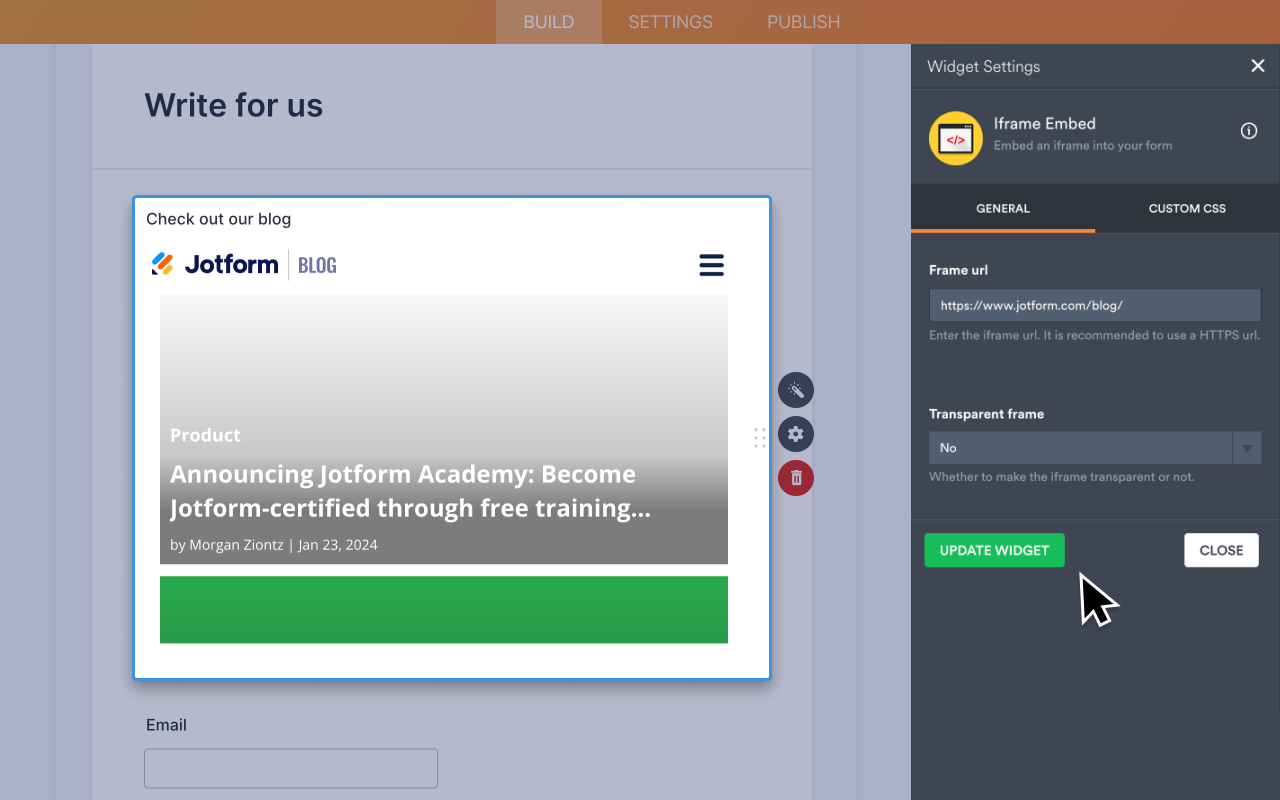The image size is (1280, 800).
Task: Delete the widget using the red trash icon
Action: click(795, 478)
